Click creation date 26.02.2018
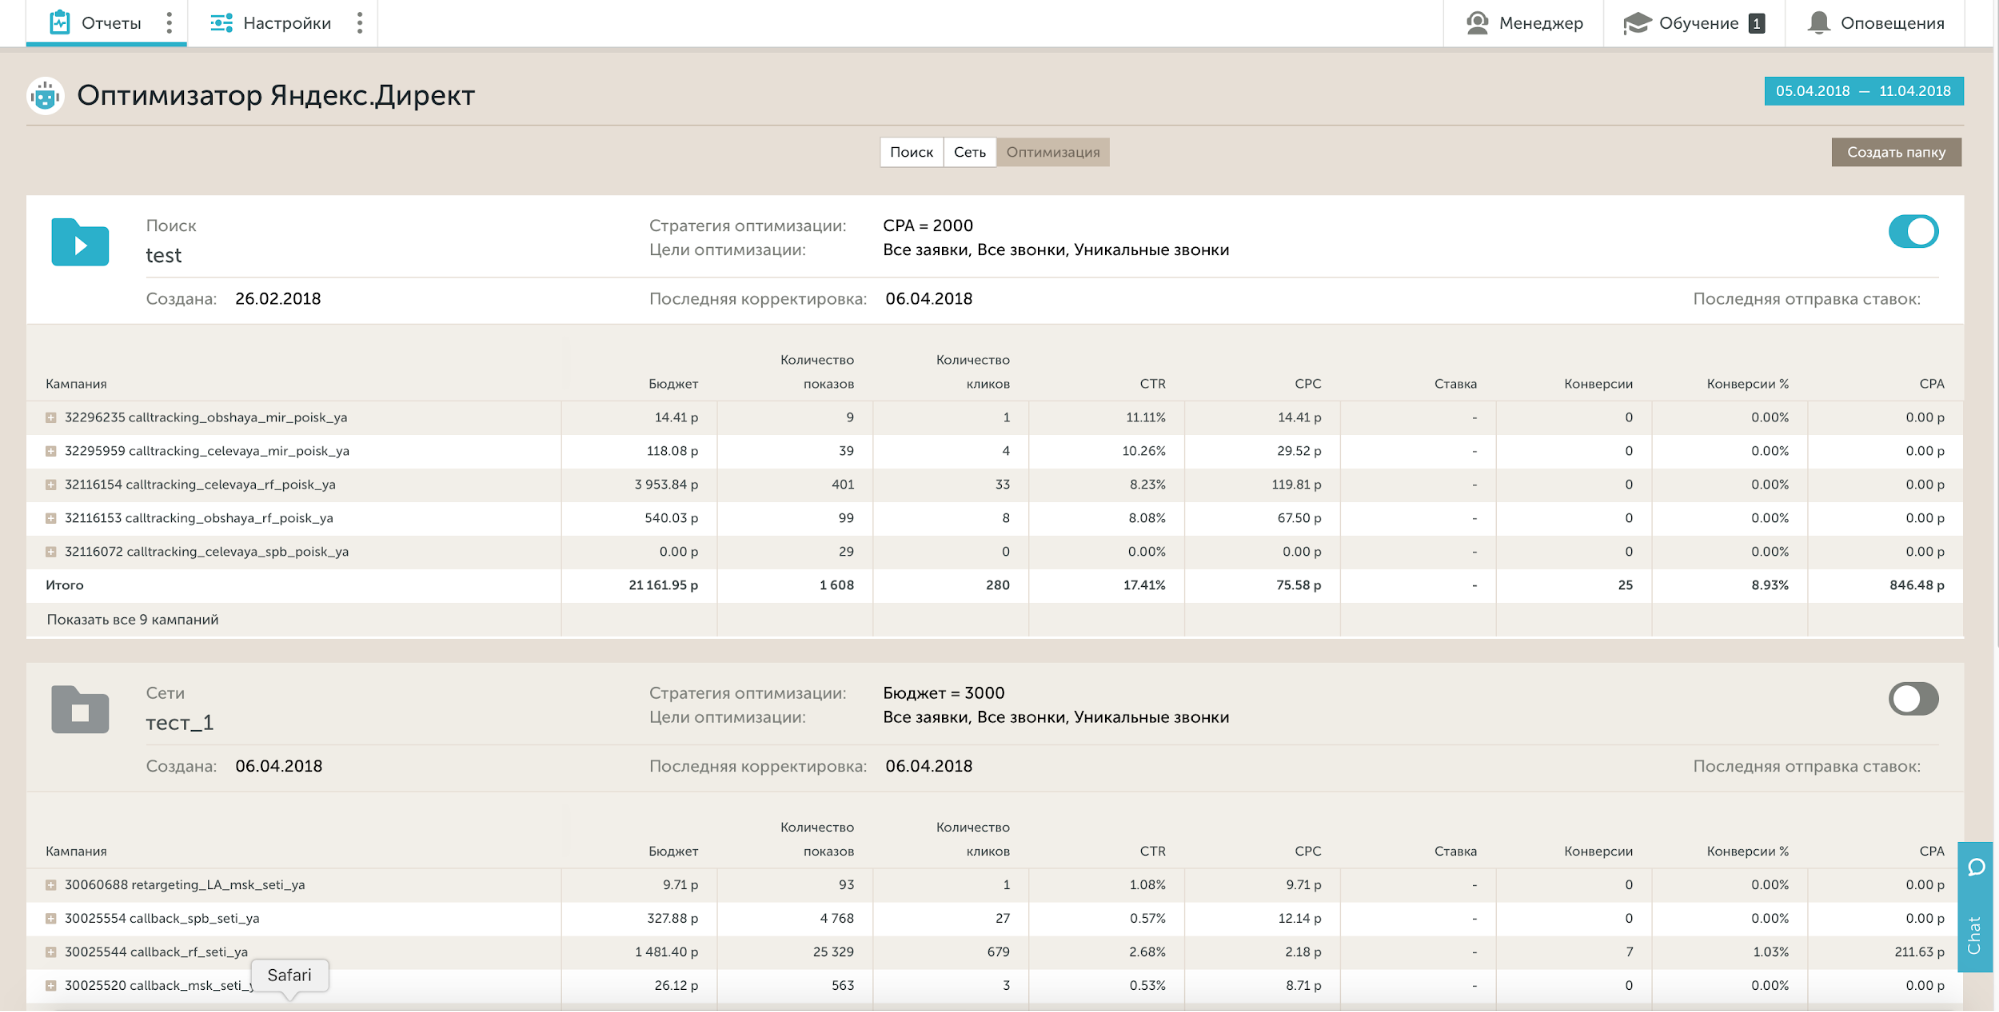Viewport: 1999px width, 1012px height. point(278,299)
